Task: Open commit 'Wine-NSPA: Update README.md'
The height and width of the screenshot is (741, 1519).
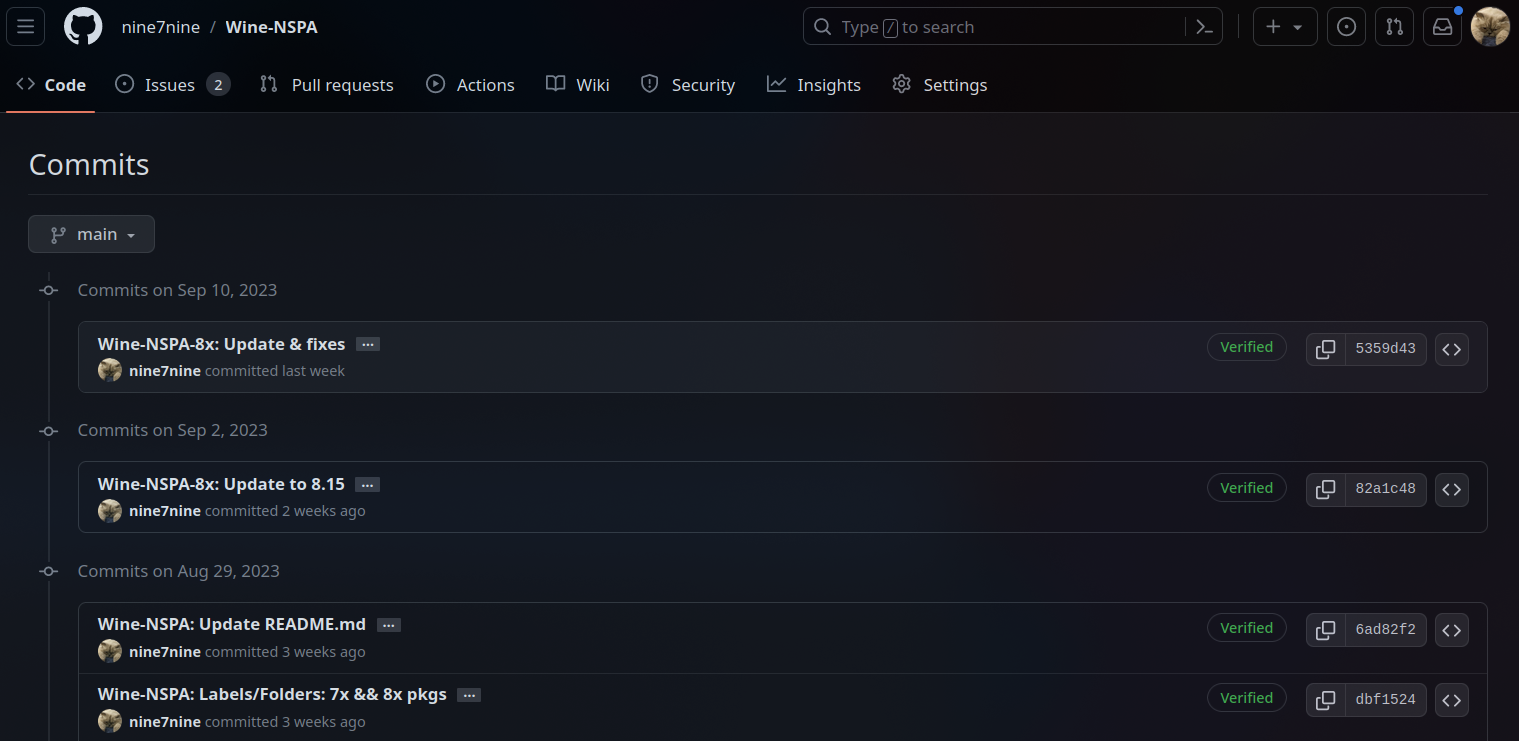Action: click(x=232, y=625)
